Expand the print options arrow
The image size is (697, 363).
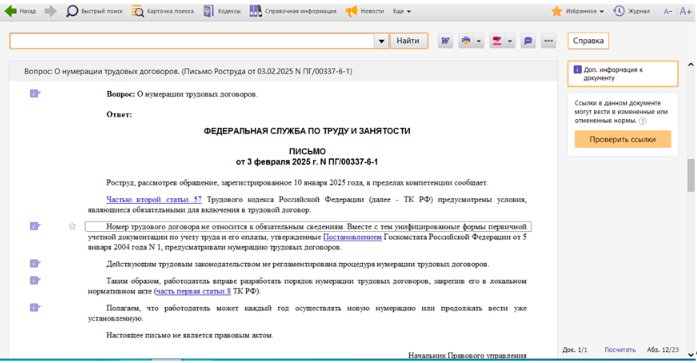click(x=479, y=41)
